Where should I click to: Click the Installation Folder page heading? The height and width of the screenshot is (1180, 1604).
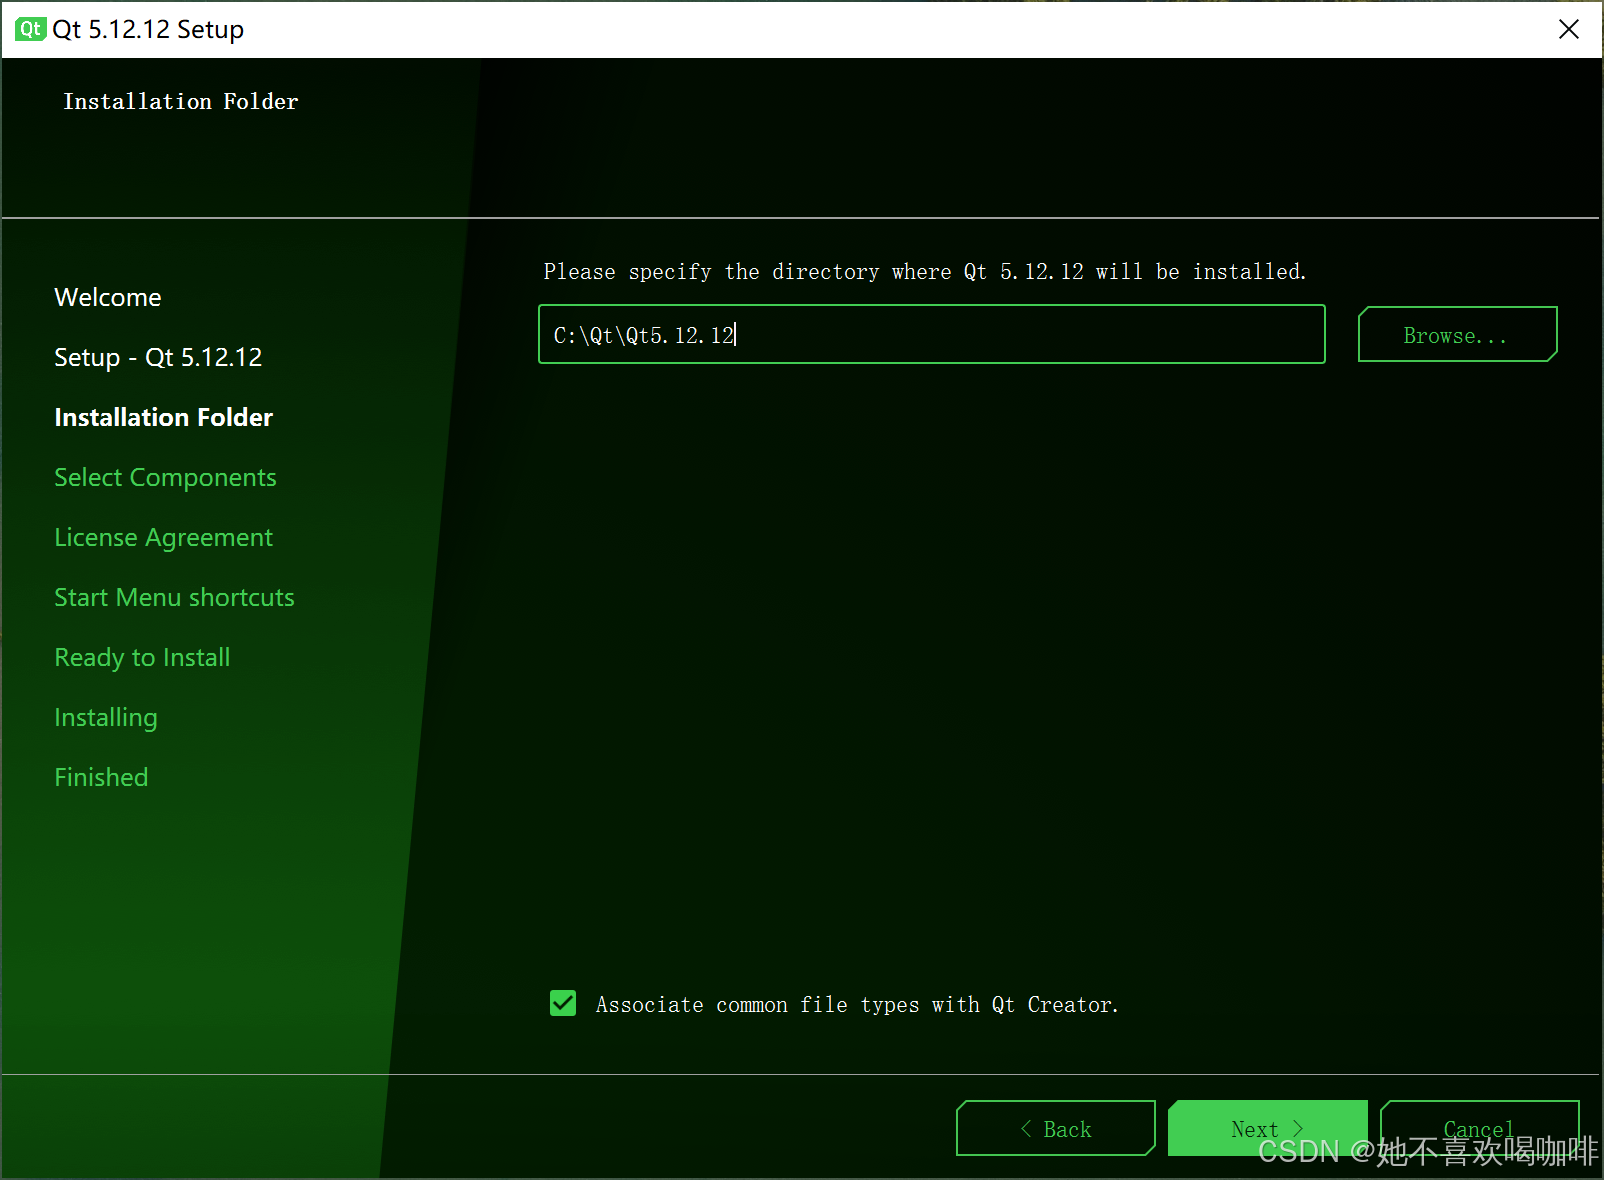pyautogui.click(x=181, y=101)
